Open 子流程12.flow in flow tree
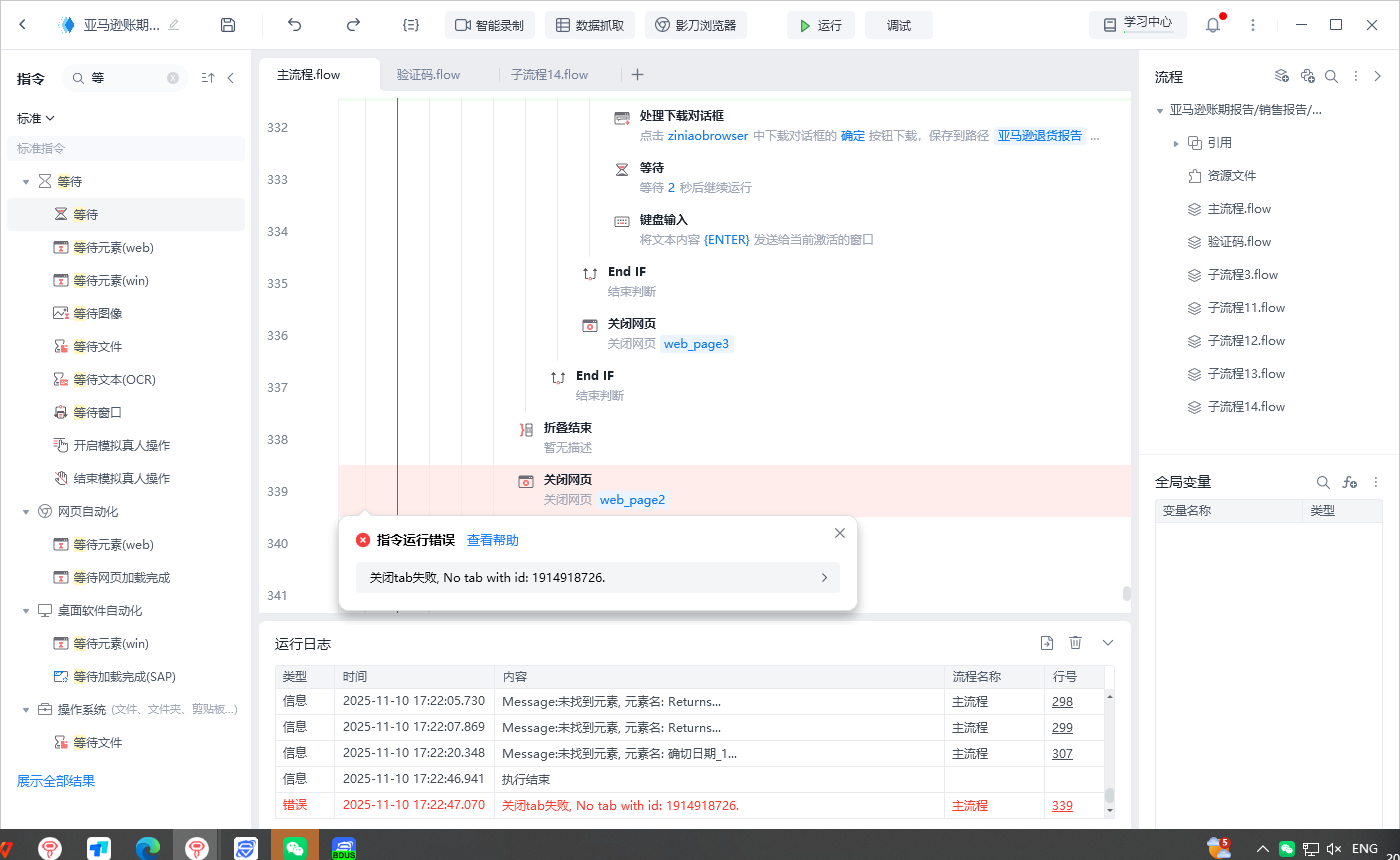 (1246, 341)
